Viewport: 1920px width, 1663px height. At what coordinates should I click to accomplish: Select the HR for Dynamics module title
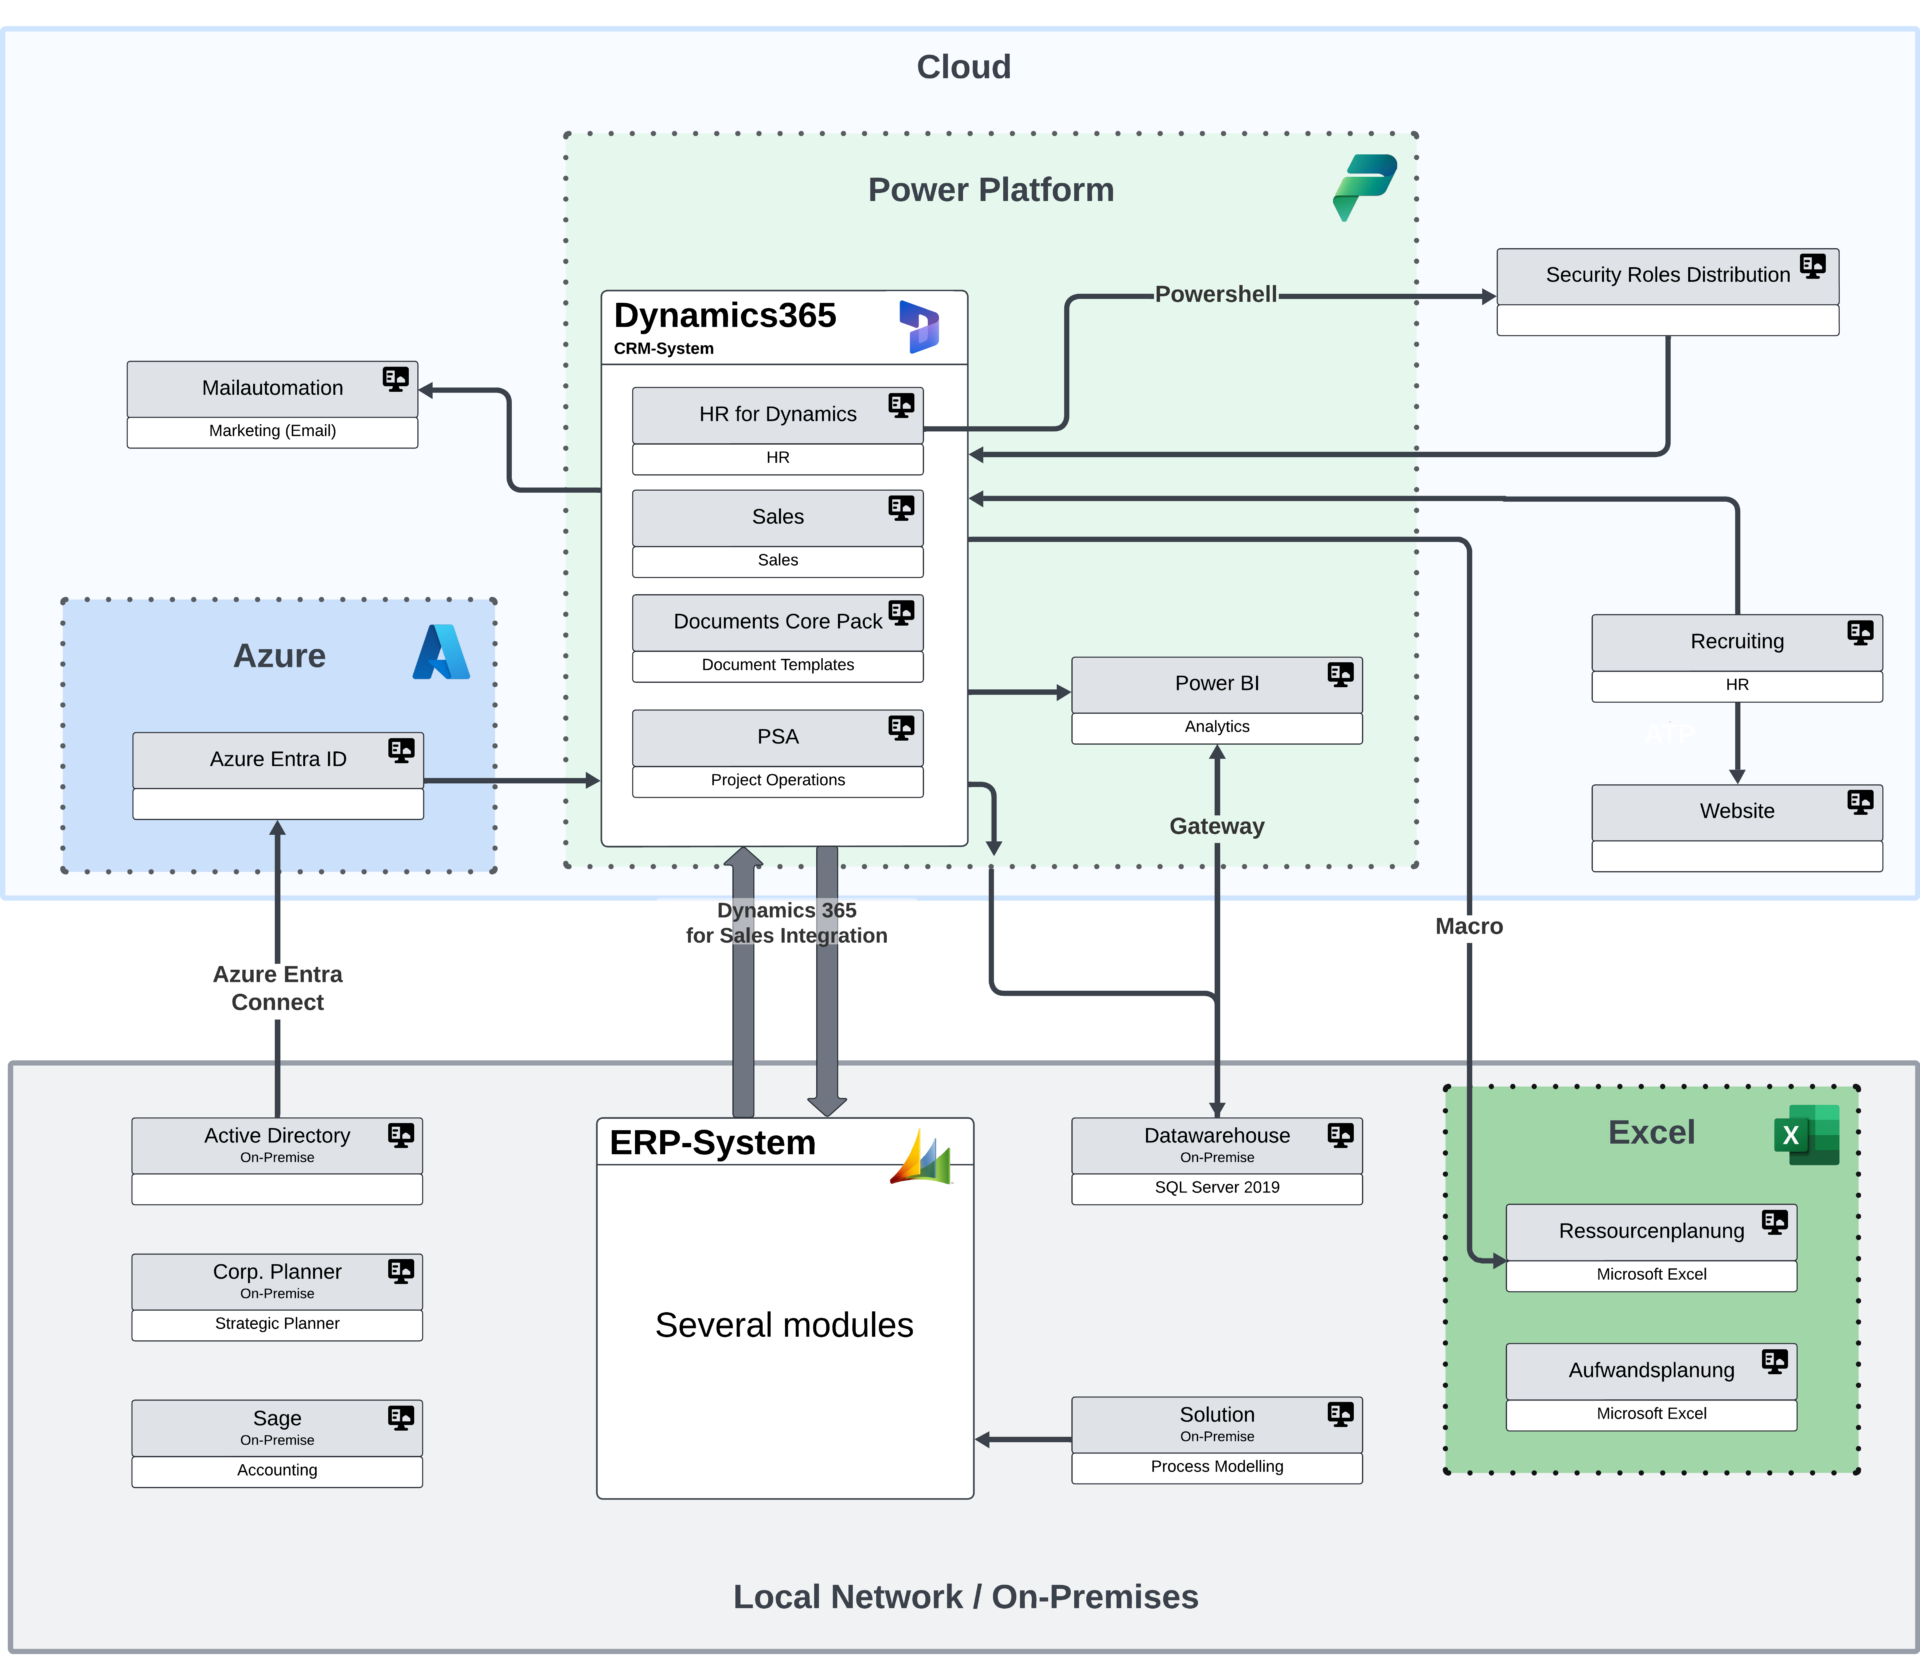[778, 414]
